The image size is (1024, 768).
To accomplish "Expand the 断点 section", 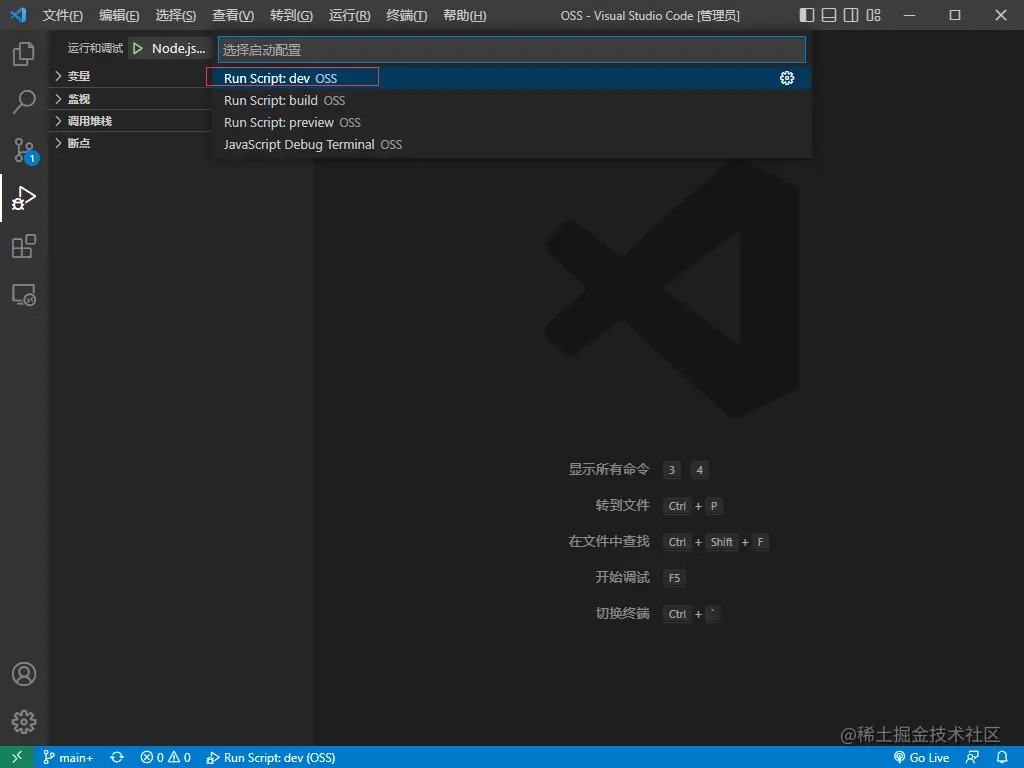I will 131,143.
